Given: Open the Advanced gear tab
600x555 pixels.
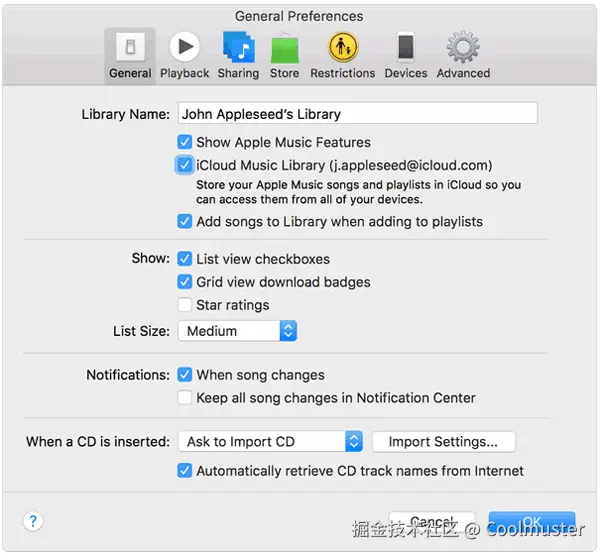Looking at the screenshot, I should coord(463,56).
